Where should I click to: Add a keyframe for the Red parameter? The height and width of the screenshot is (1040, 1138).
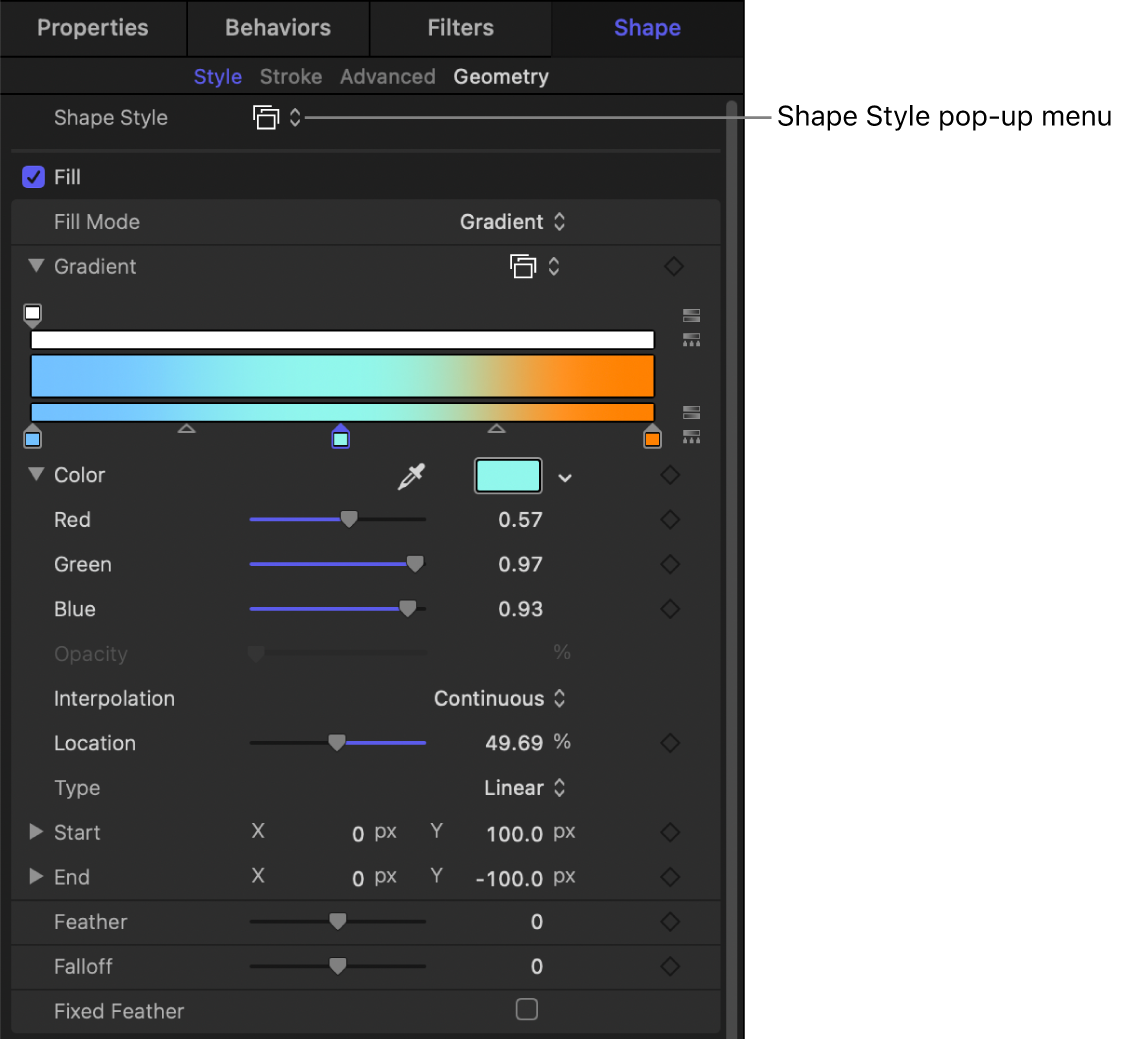[x=669, y=519]
